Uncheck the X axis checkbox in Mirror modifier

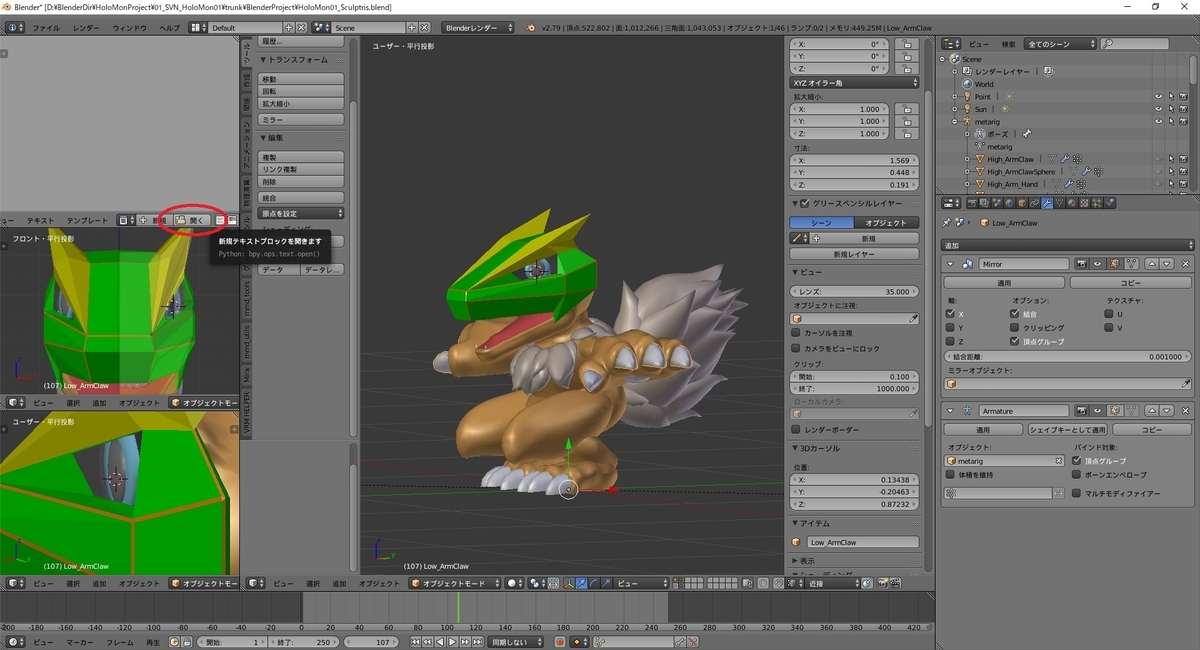(x=949, y=313)
